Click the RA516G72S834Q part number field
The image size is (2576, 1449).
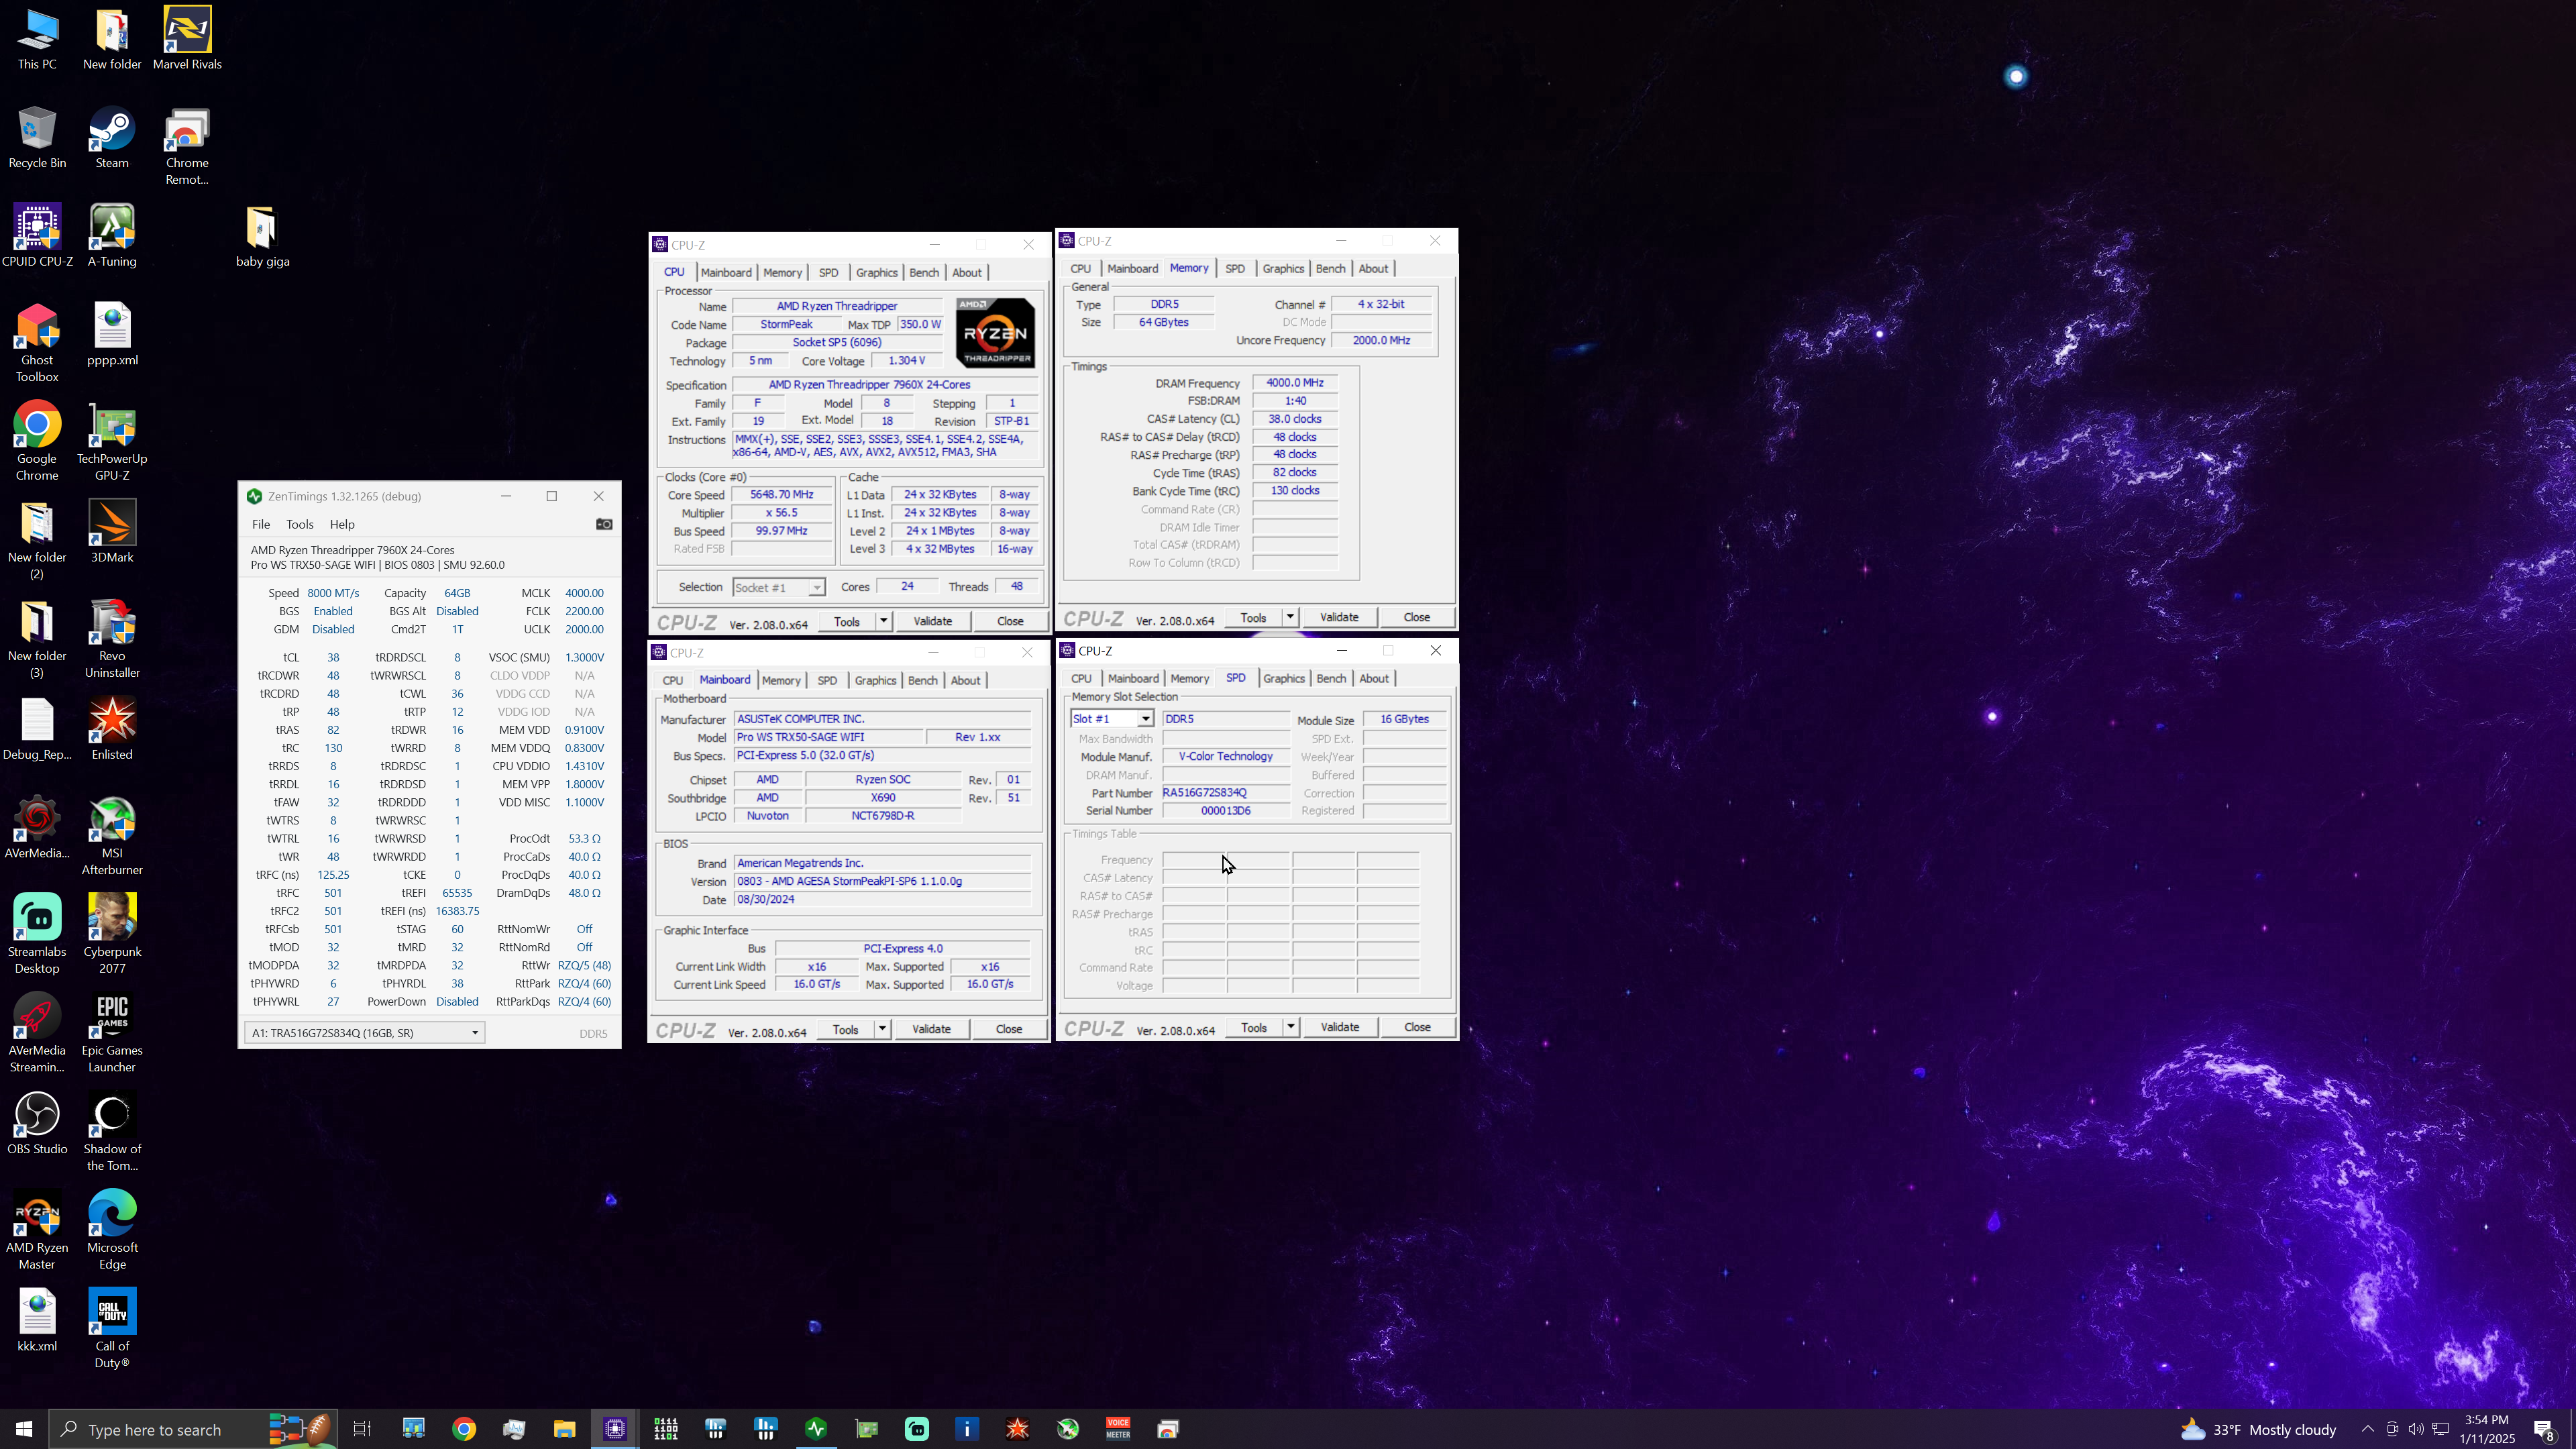1225,793
